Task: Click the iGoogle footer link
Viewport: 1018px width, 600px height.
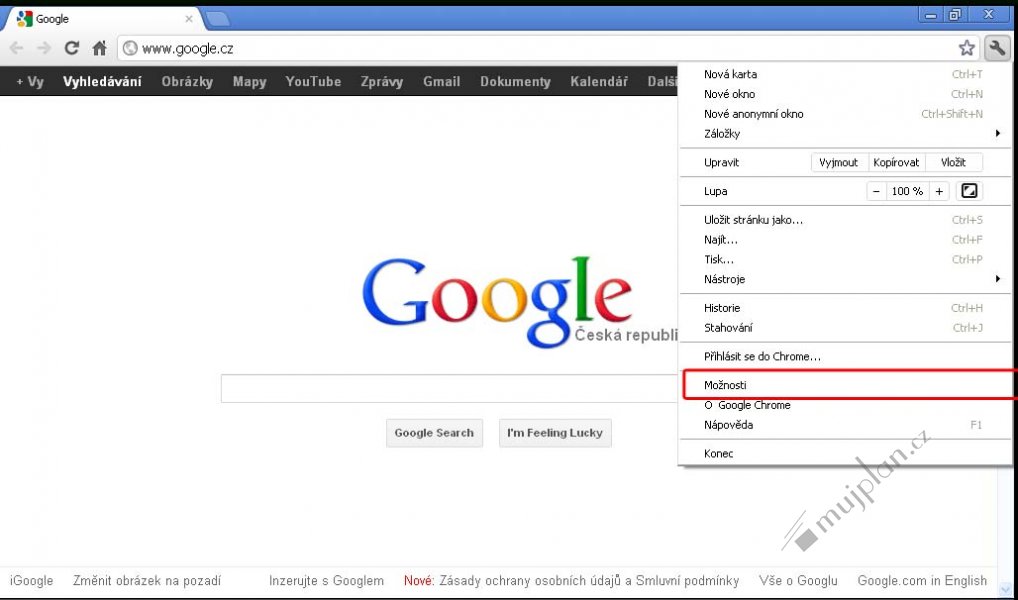Action: (32, 581)
